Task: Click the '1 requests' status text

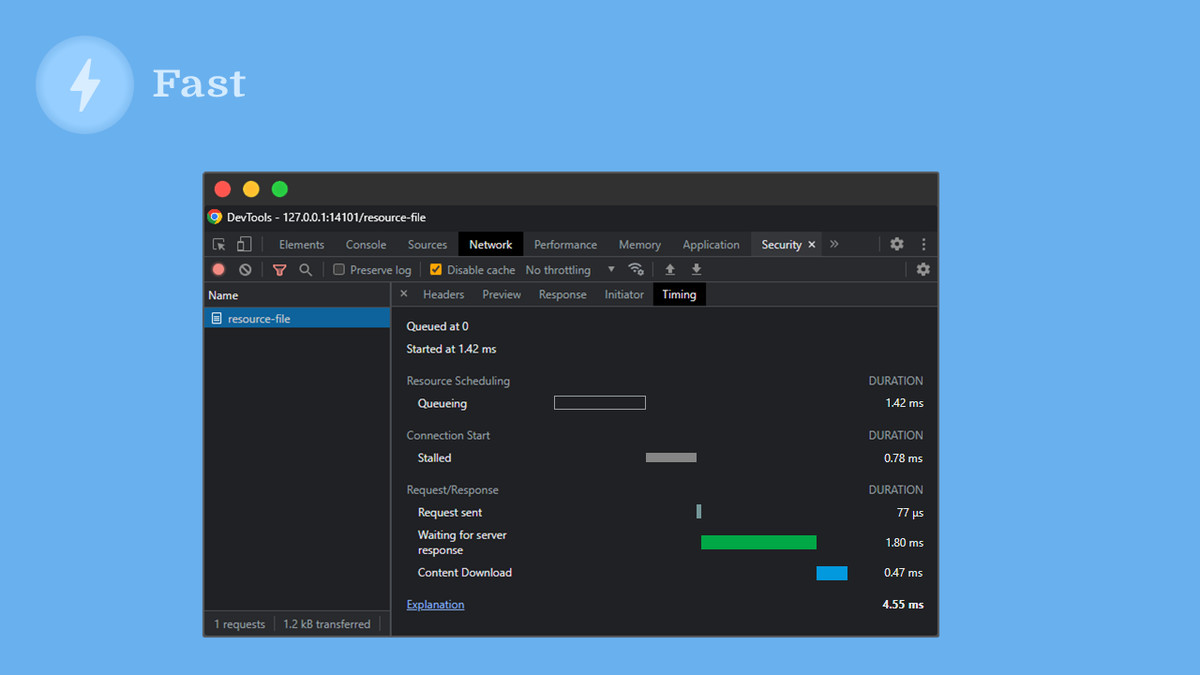Action: (239, 624)
